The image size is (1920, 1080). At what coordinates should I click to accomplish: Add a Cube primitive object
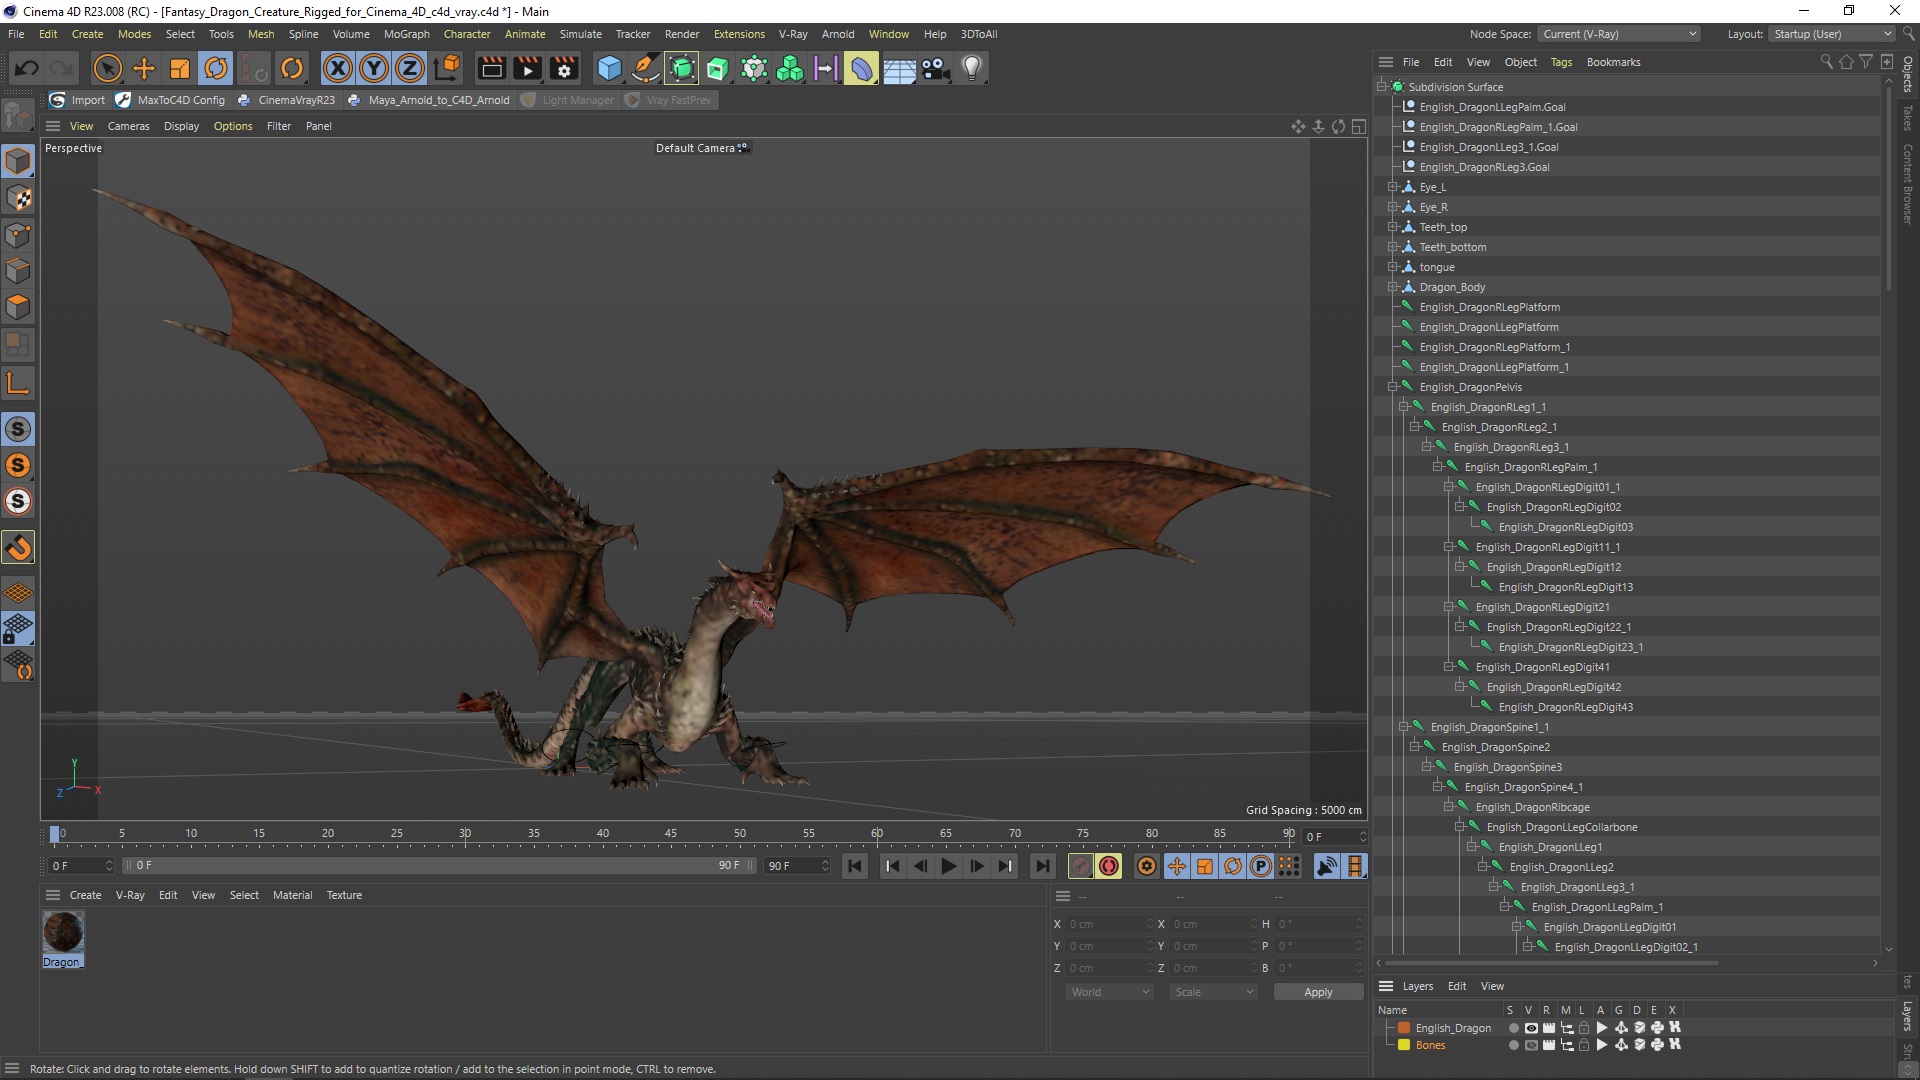[609, 68]
